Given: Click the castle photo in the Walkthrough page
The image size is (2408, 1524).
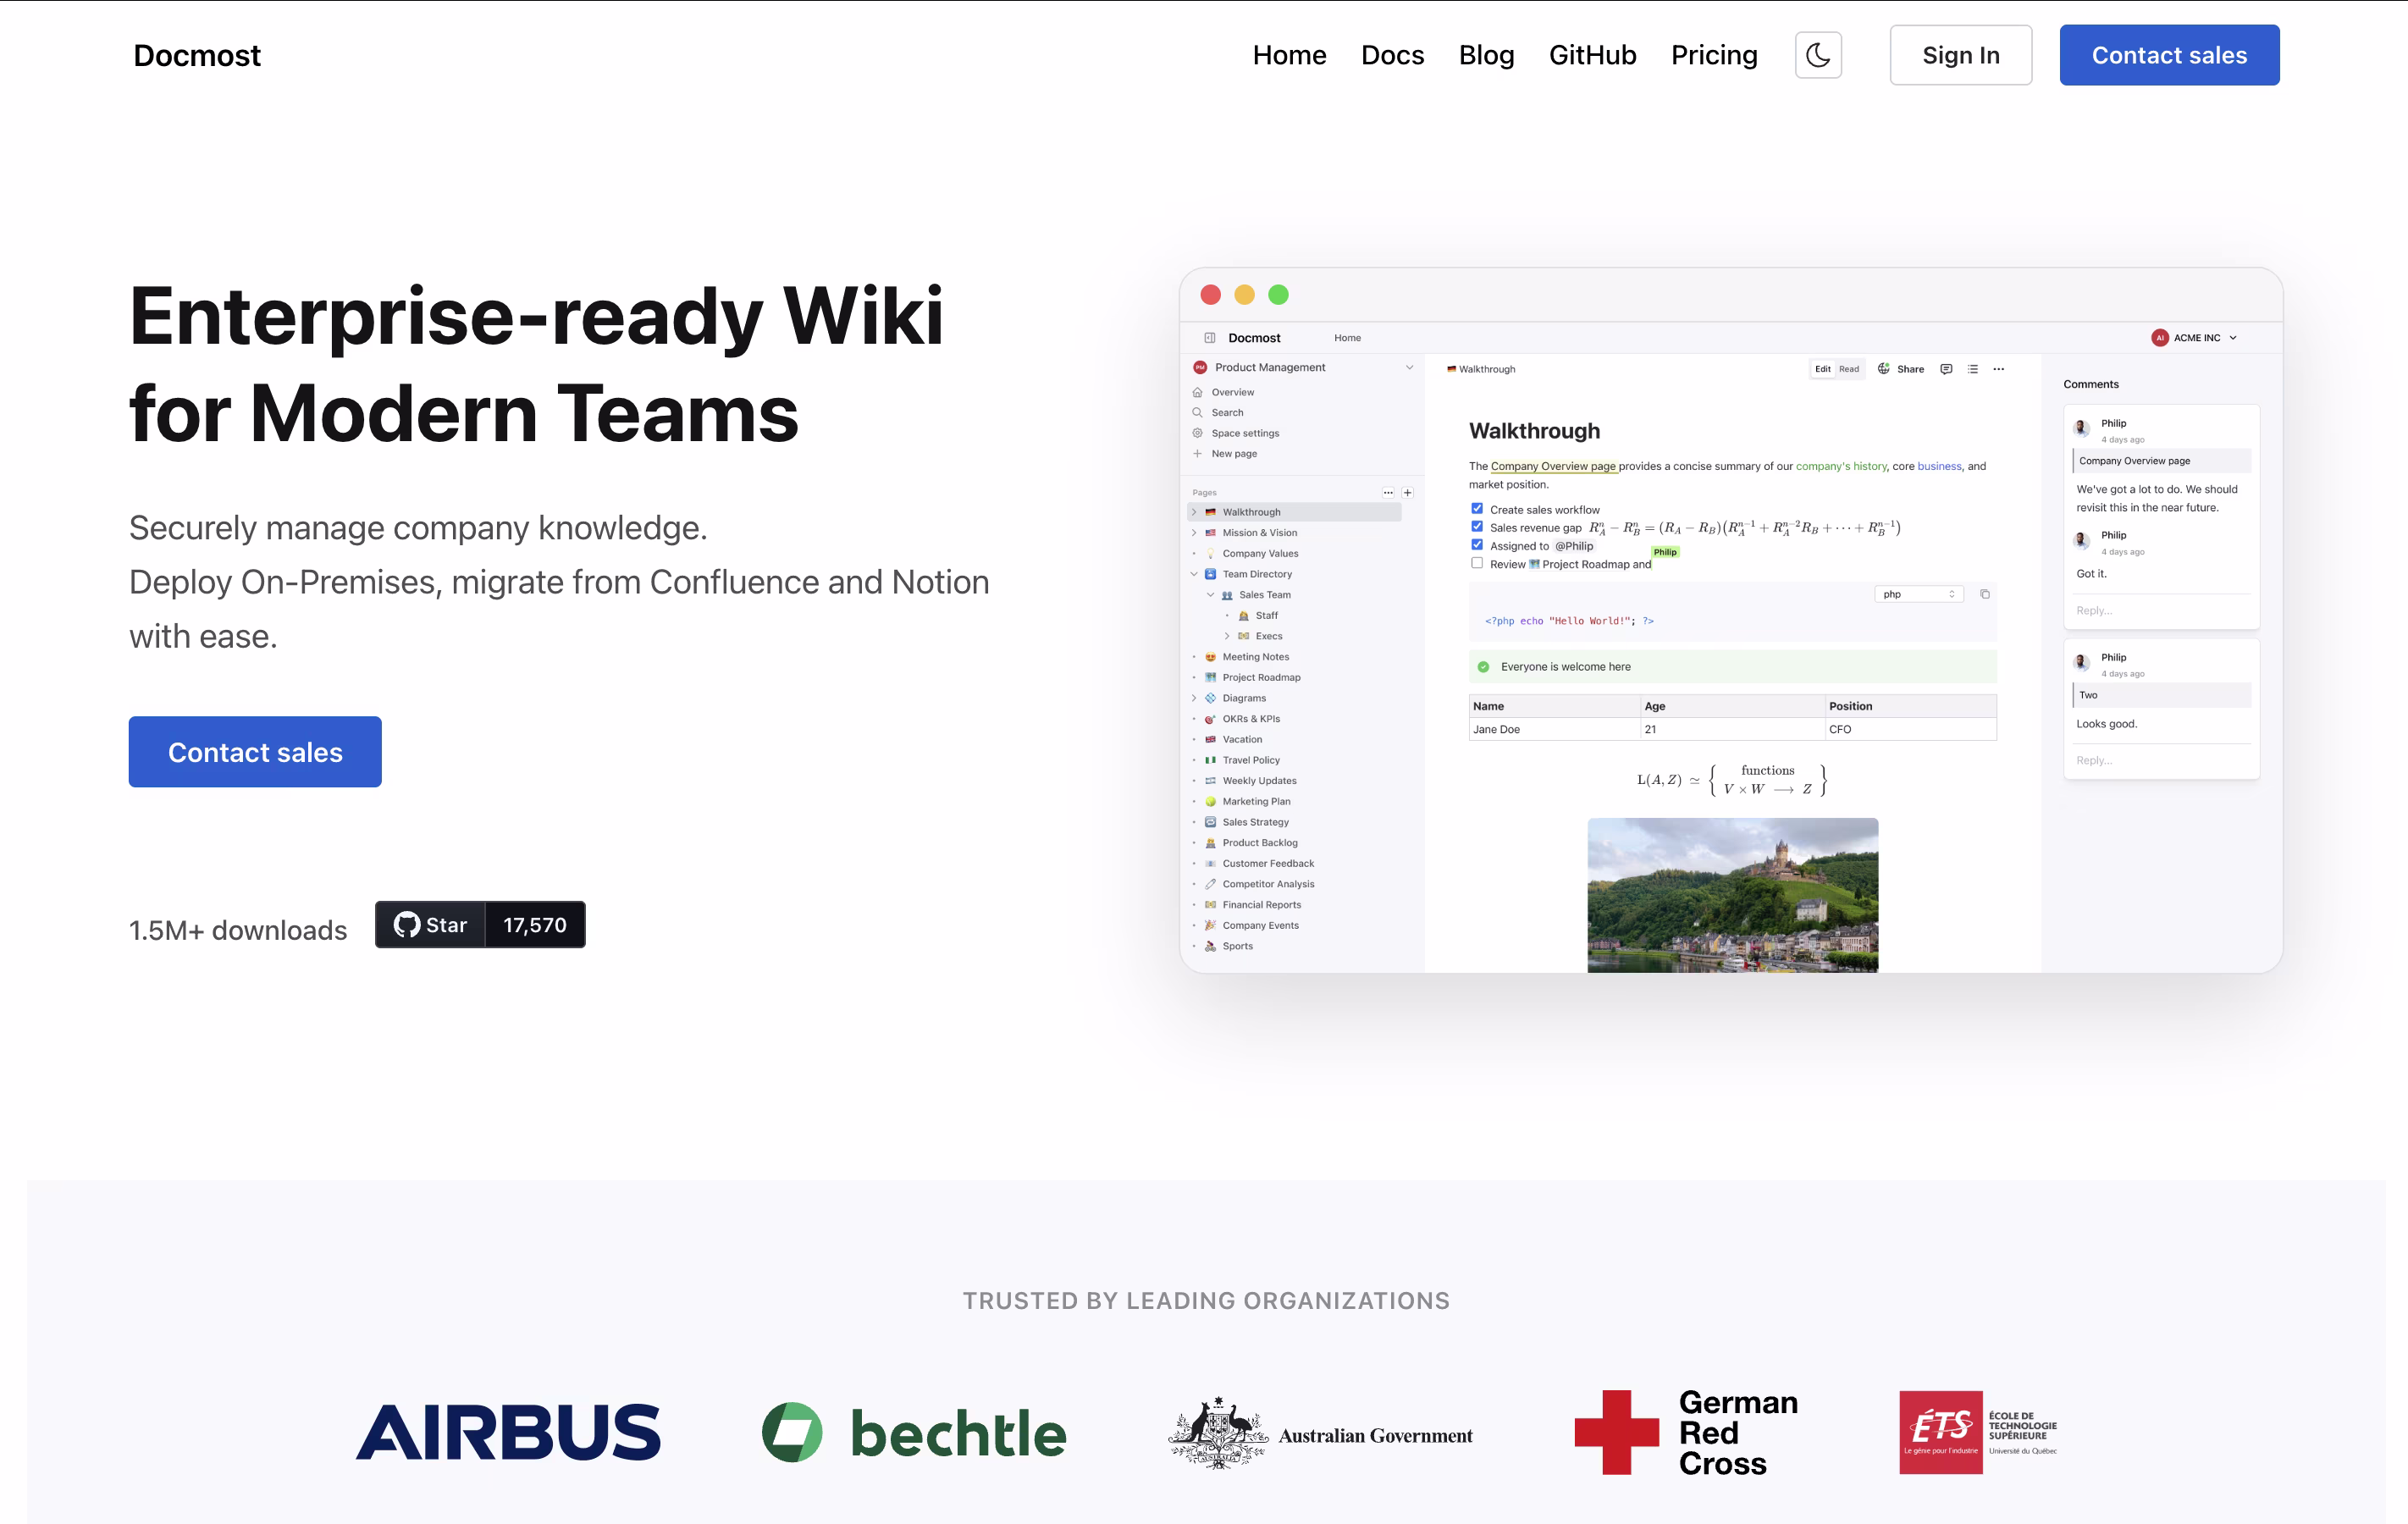Looking at the screenshot, I should [1732, 895].
